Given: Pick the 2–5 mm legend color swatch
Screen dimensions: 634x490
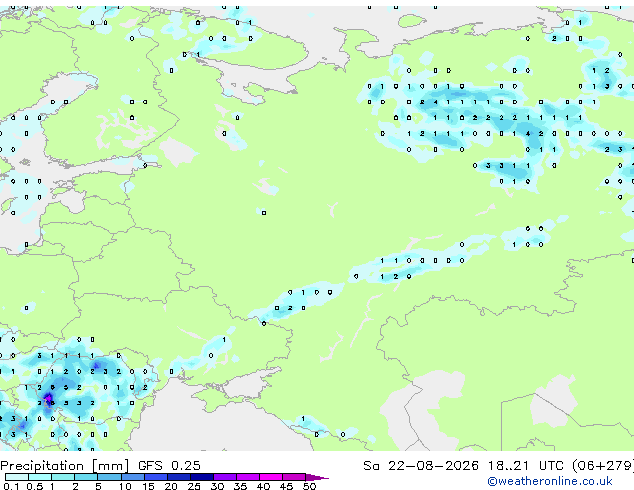Looking at the screenshot, I should point(86,477).
